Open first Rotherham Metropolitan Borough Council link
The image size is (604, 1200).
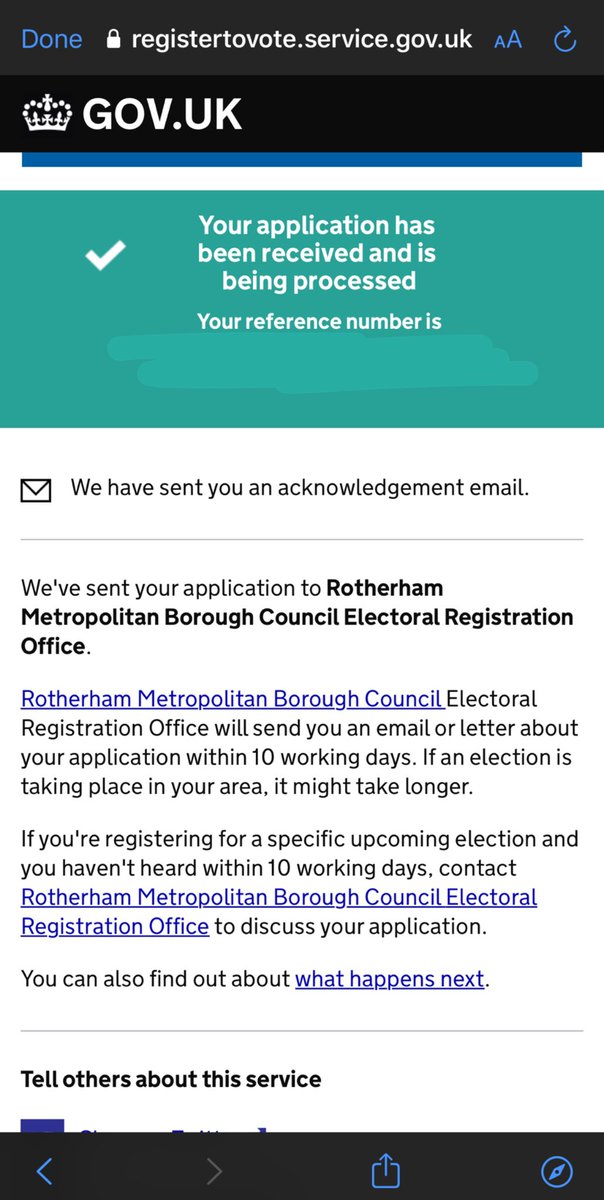(x=232, y=698)
